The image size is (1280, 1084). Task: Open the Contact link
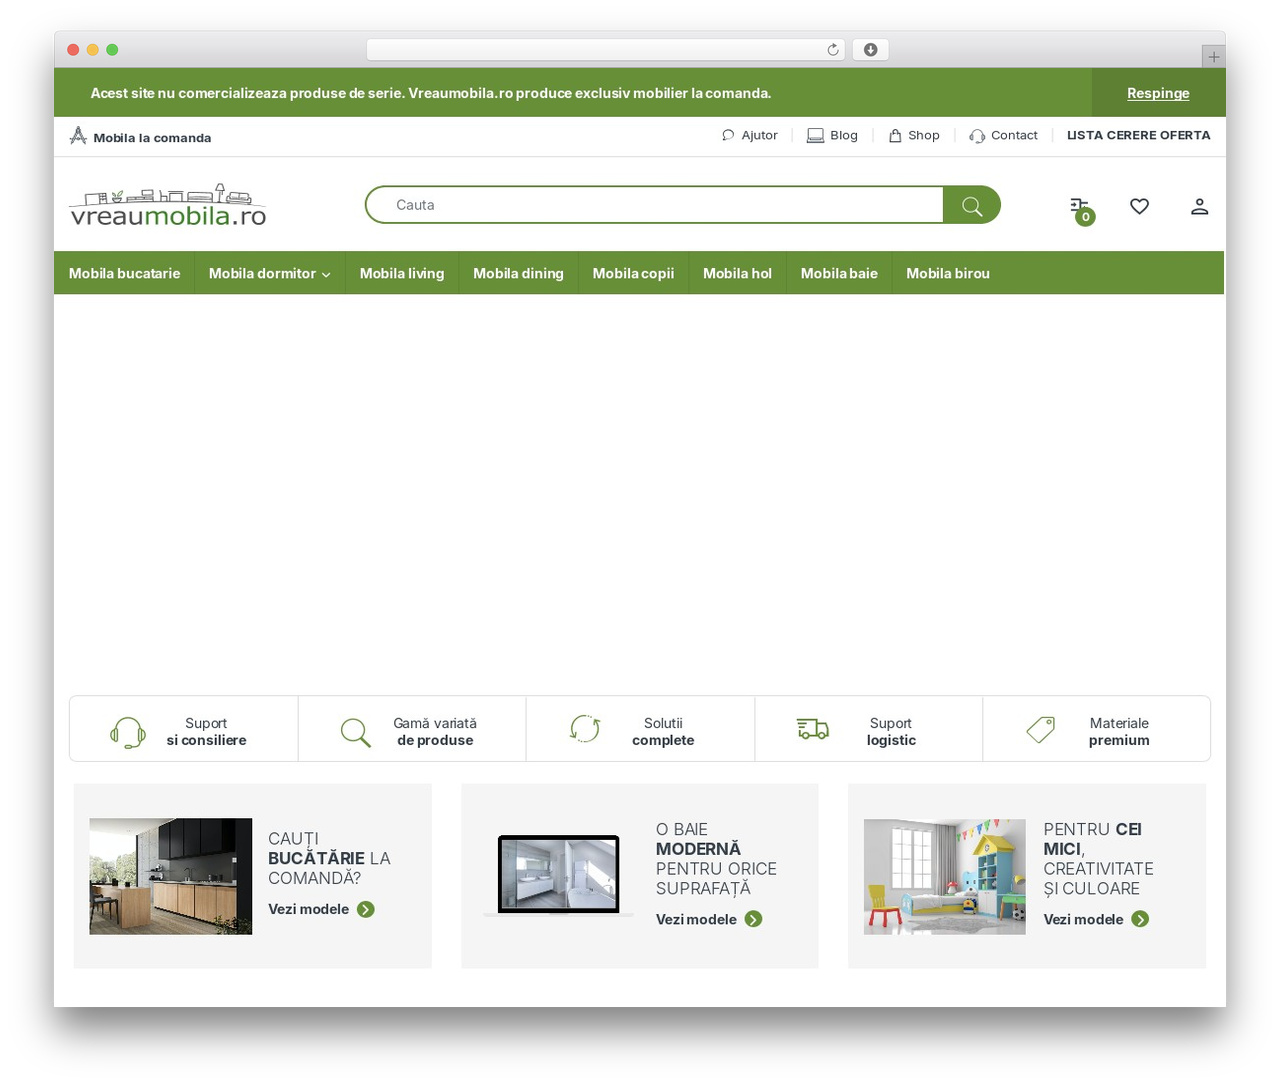point(1003,135)
